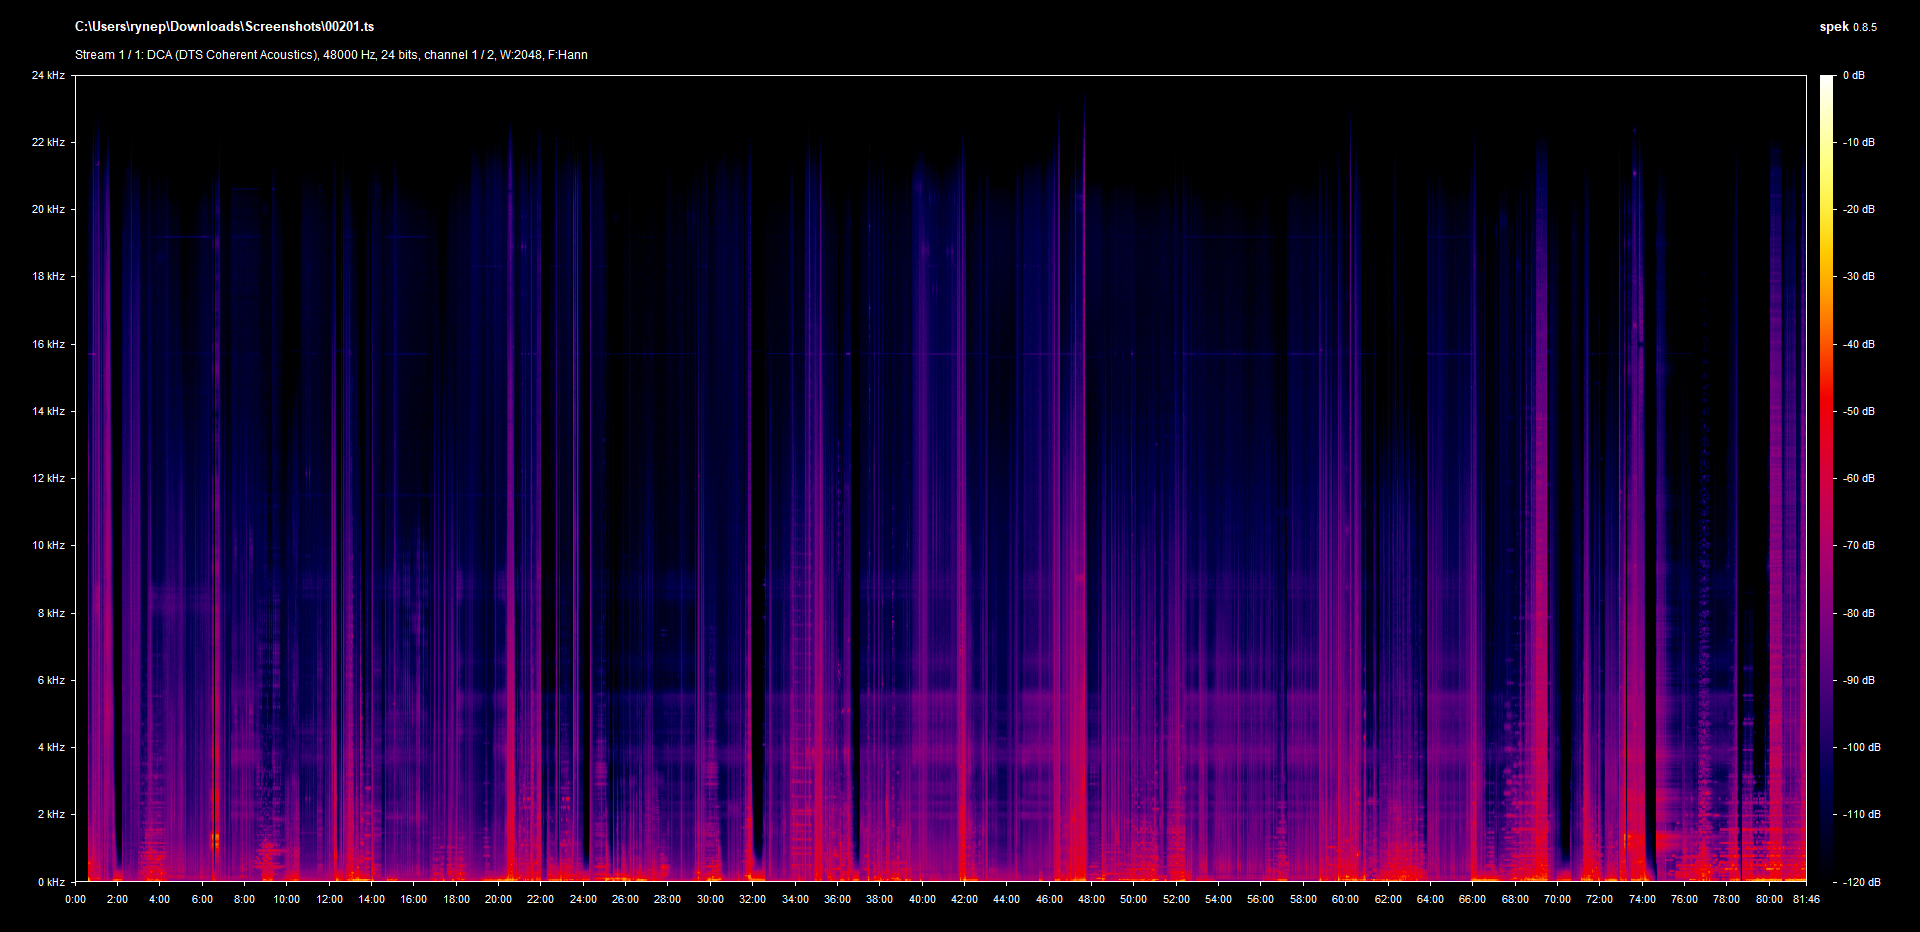Select the 40:00 time axis marker
This screenshot has width=1920, height=932.
click(922, 899)
